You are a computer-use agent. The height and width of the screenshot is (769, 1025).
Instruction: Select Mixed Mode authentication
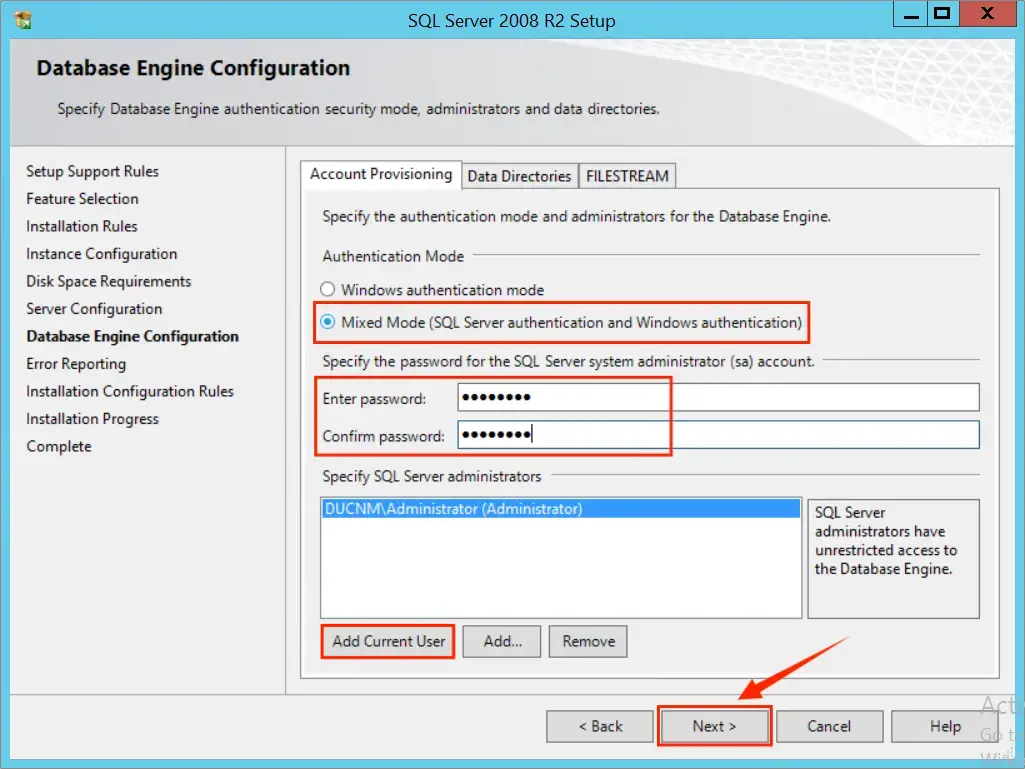click(328, 322)
